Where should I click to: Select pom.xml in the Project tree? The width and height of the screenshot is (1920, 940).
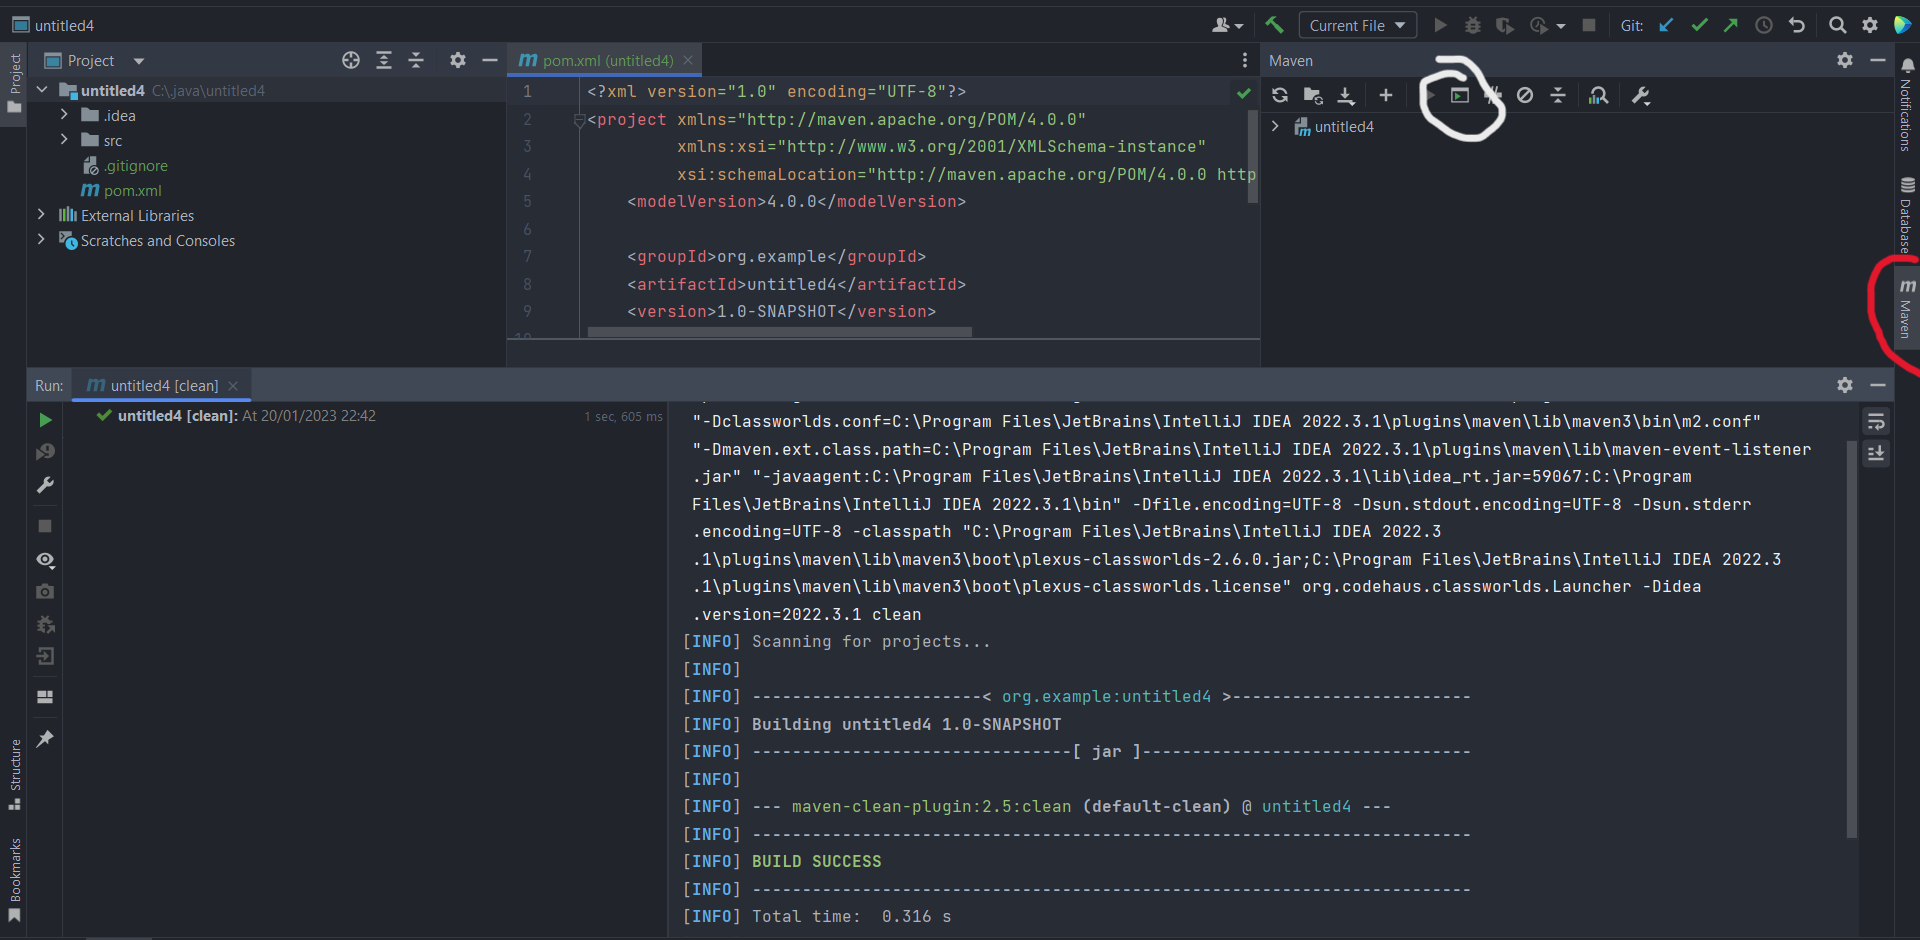coord(131,190)
